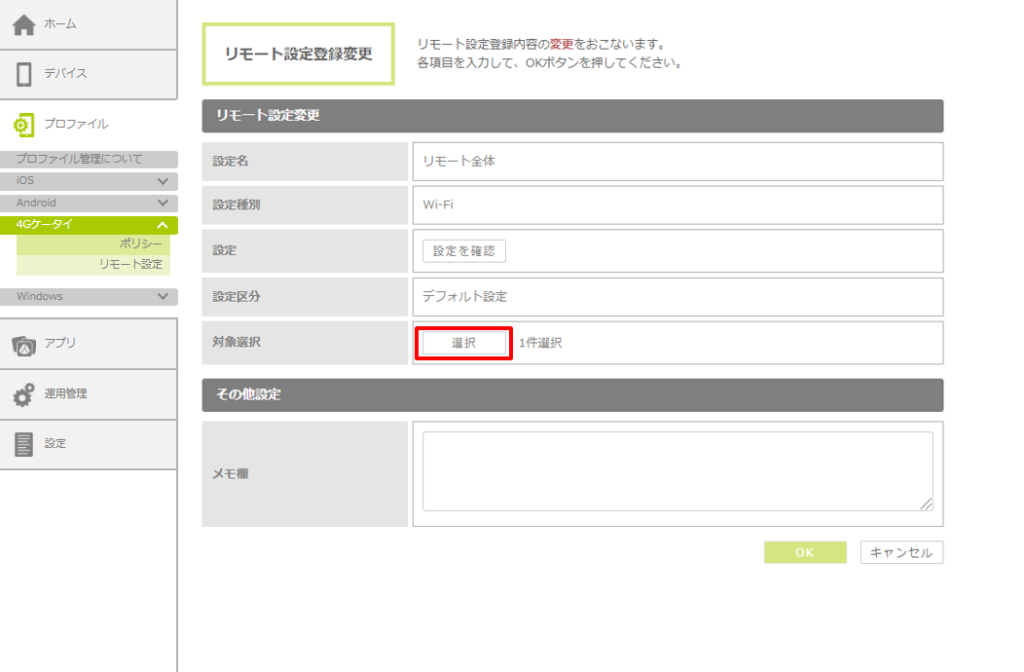
Task: Expand the Windows section
Action: pyautogui.click(x=162, y=296)
